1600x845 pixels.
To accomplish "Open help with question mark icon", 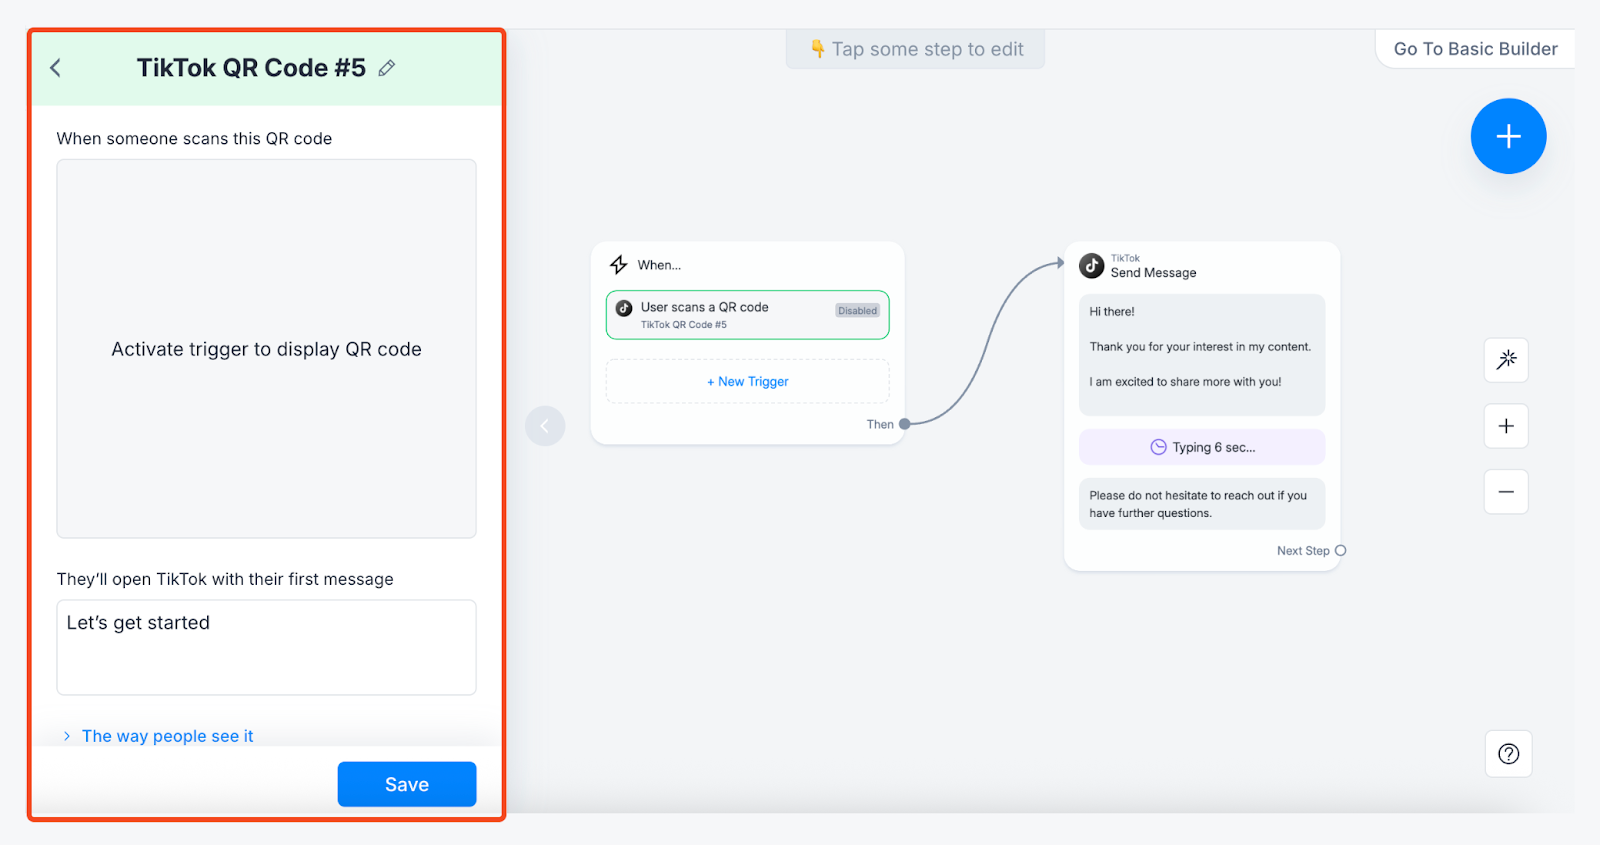I will [x=1508, y=754].
